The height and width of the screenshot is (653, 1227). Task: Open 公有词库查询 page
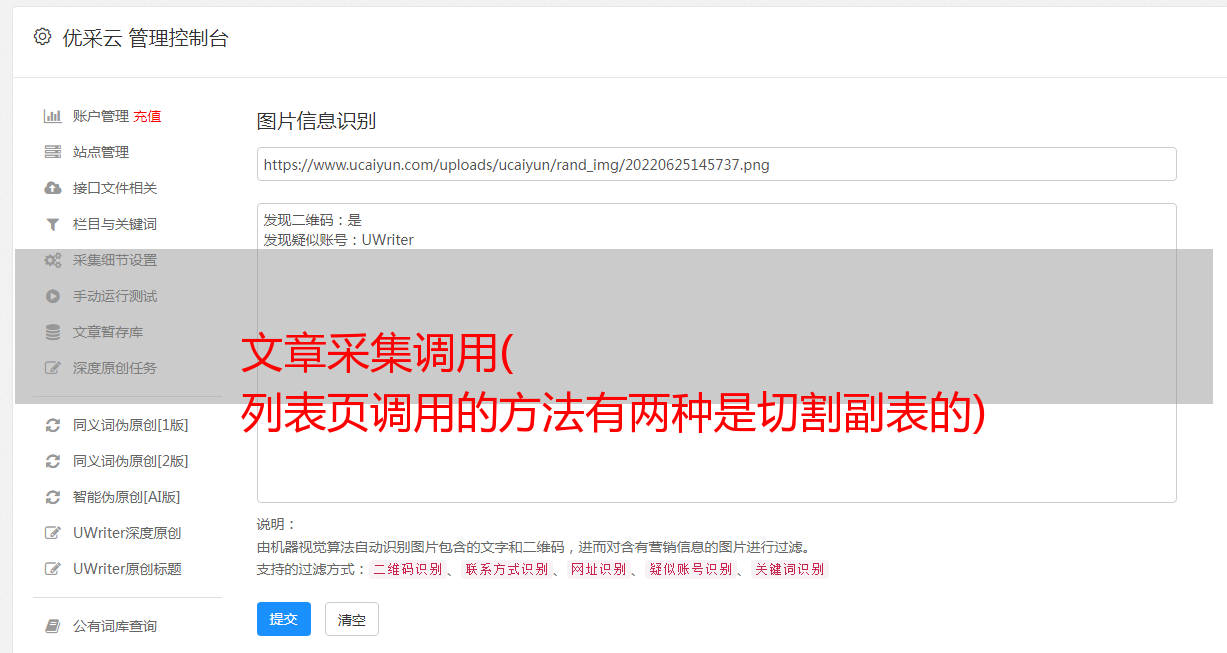tap(115, 626)
